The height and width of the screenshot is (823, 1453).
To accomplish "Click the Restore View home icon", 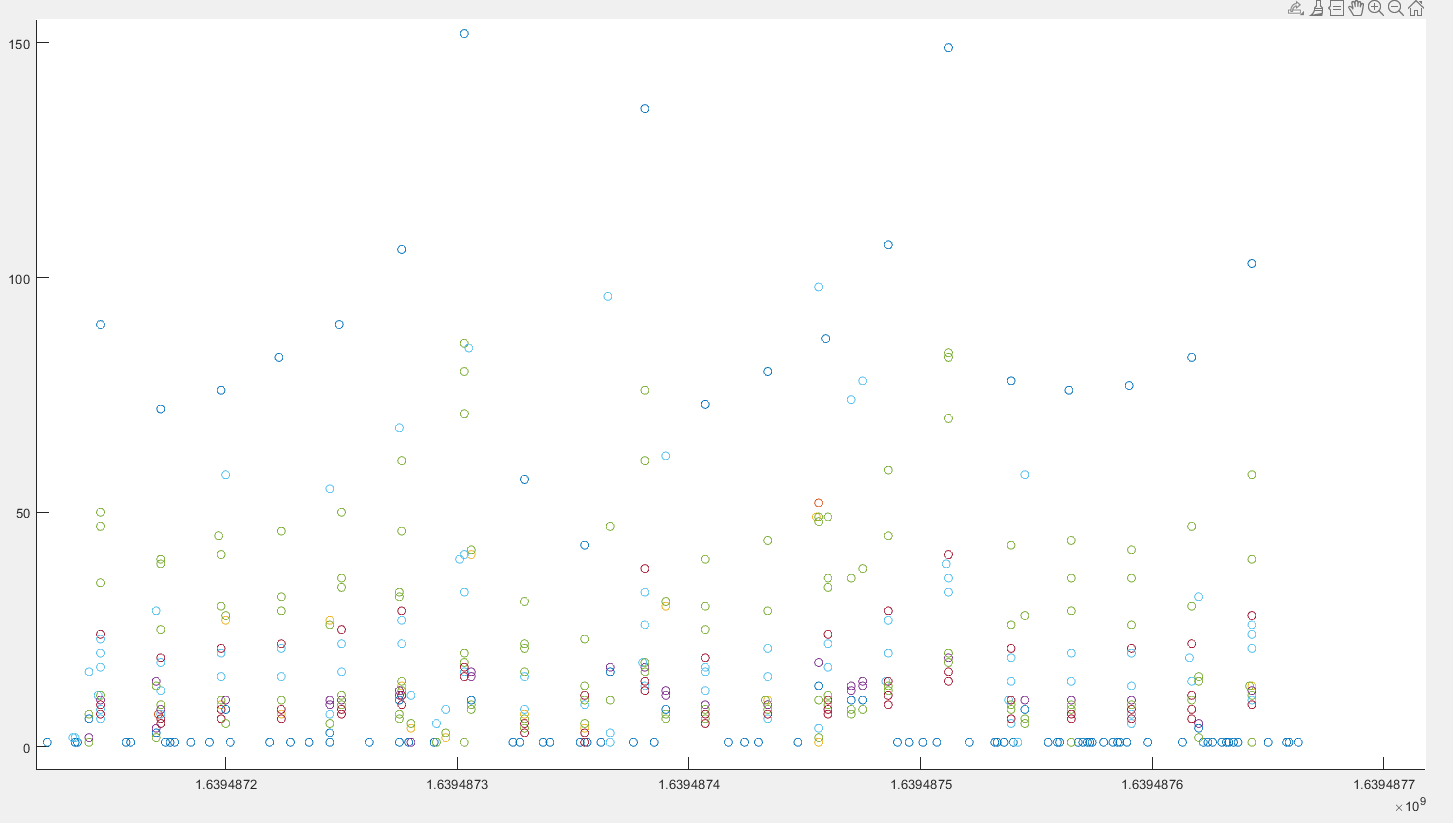I will click(1414, 8).
